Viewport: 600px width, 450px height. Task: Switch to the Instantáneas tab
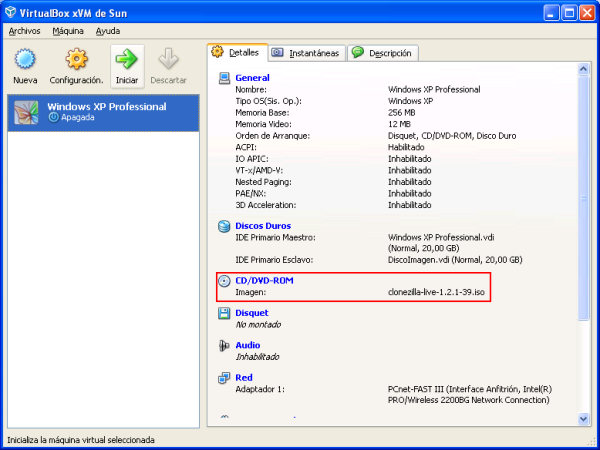[x=305, y=53]
